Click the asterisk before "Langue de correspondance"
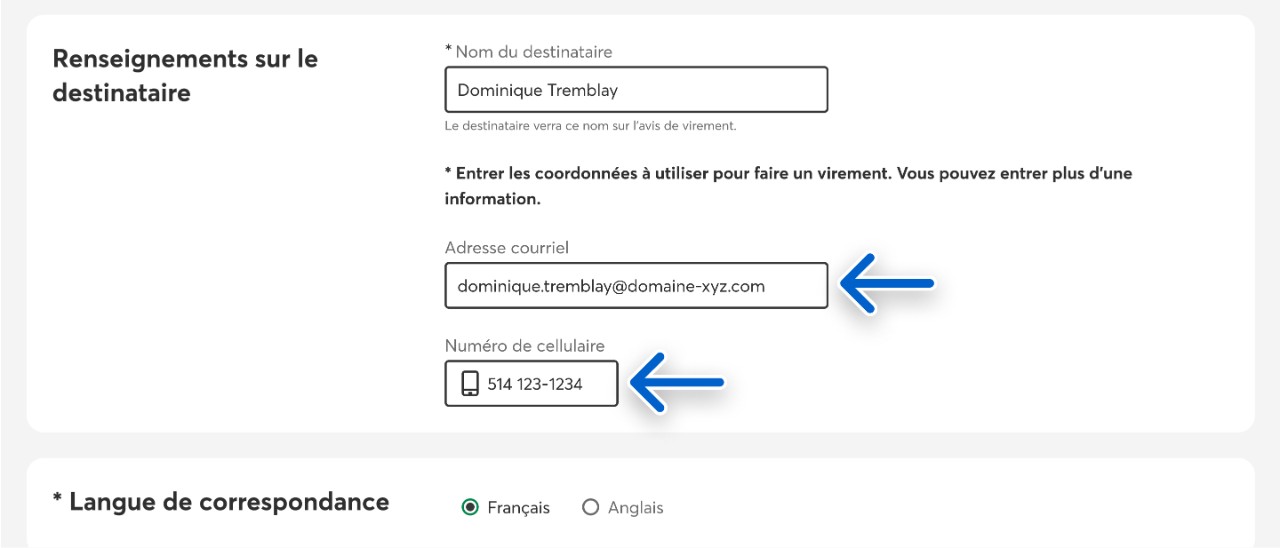The image size is (1280, 548). [x=57, y=501]
